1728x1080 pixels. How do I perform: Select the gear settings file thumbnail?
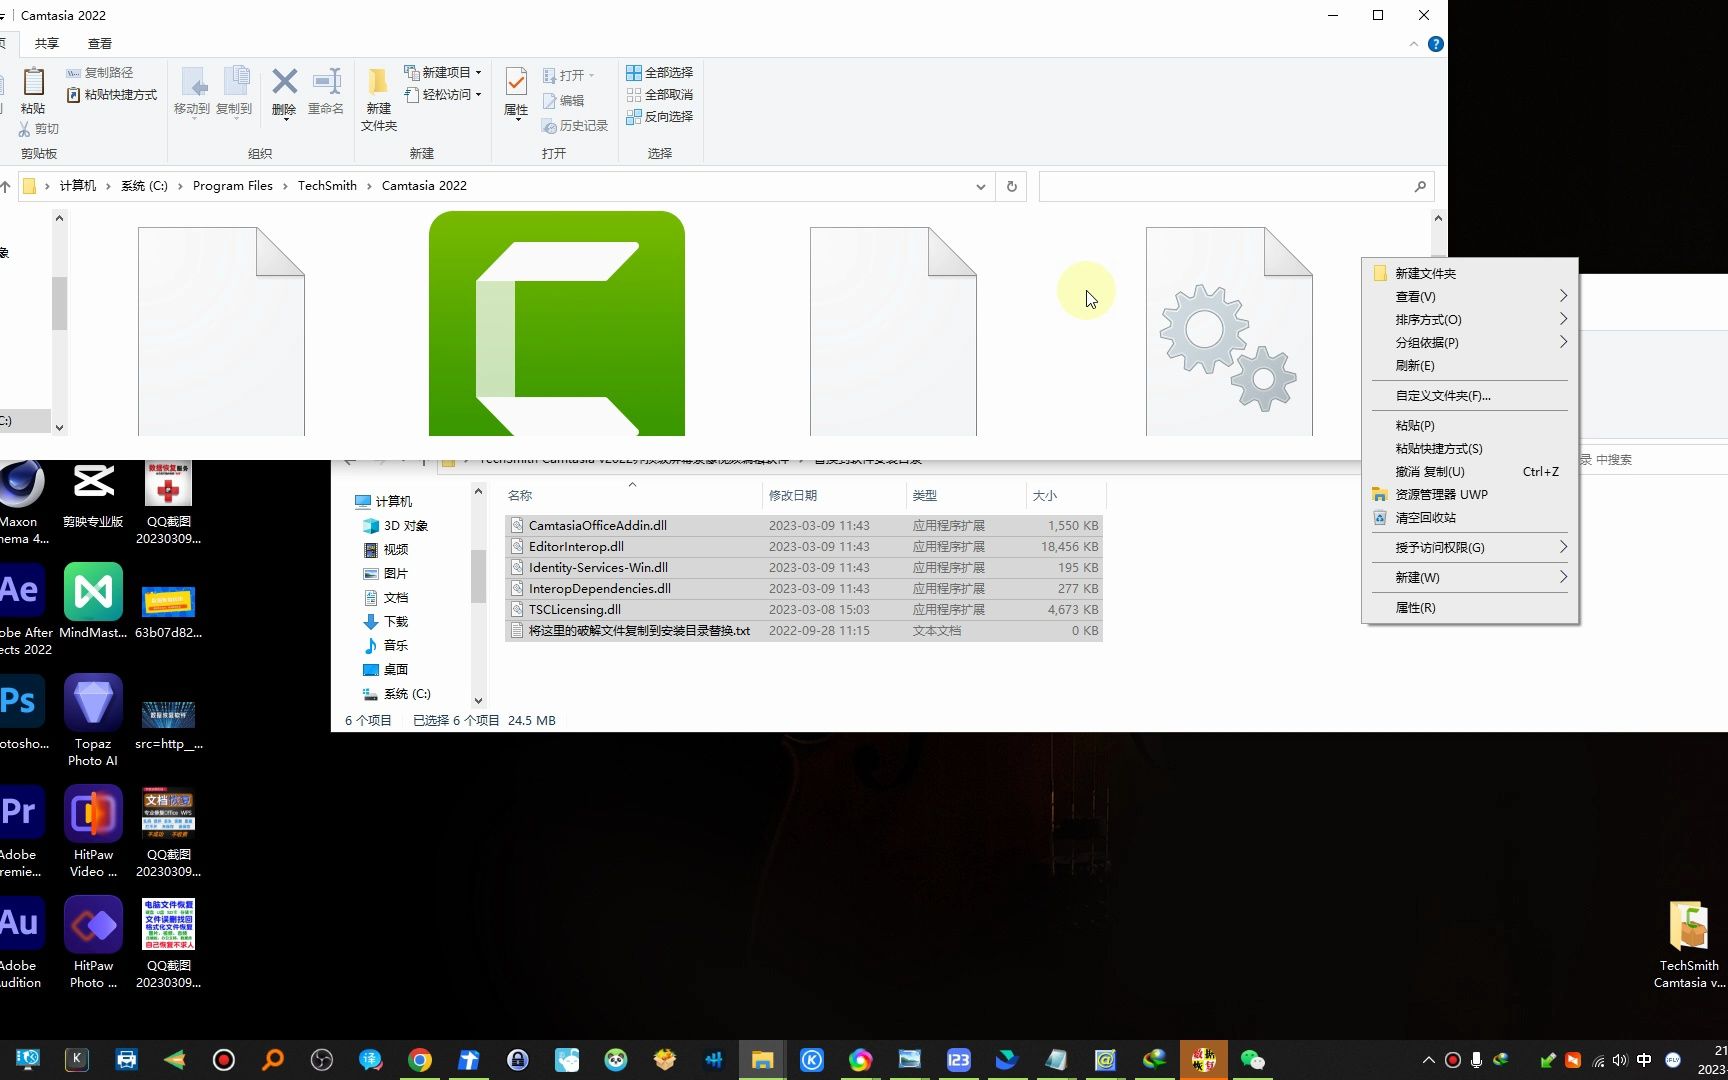(x=1229, y=331)
